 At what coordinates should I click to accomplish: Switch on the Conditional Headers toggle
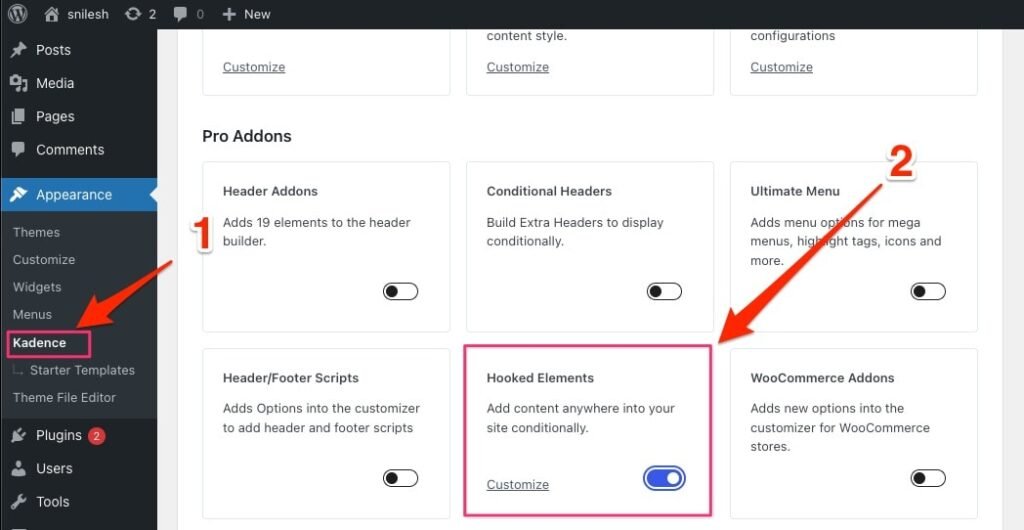(x=664, y=291)
